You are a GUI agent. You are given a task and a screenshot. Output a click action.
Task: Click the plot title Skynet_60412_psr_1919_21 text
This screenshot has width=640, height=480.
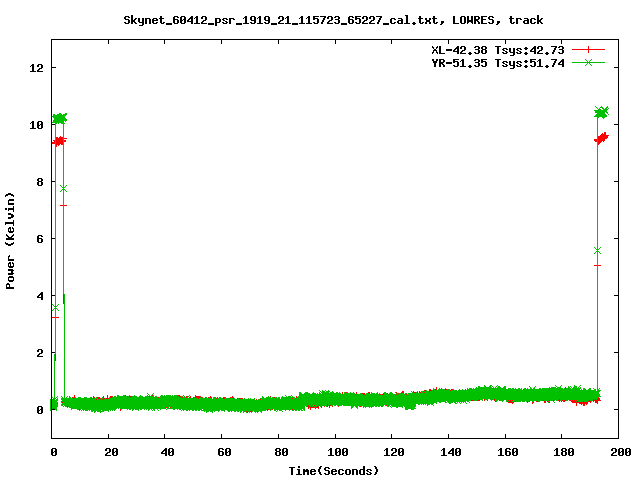(x=333, y=20)
